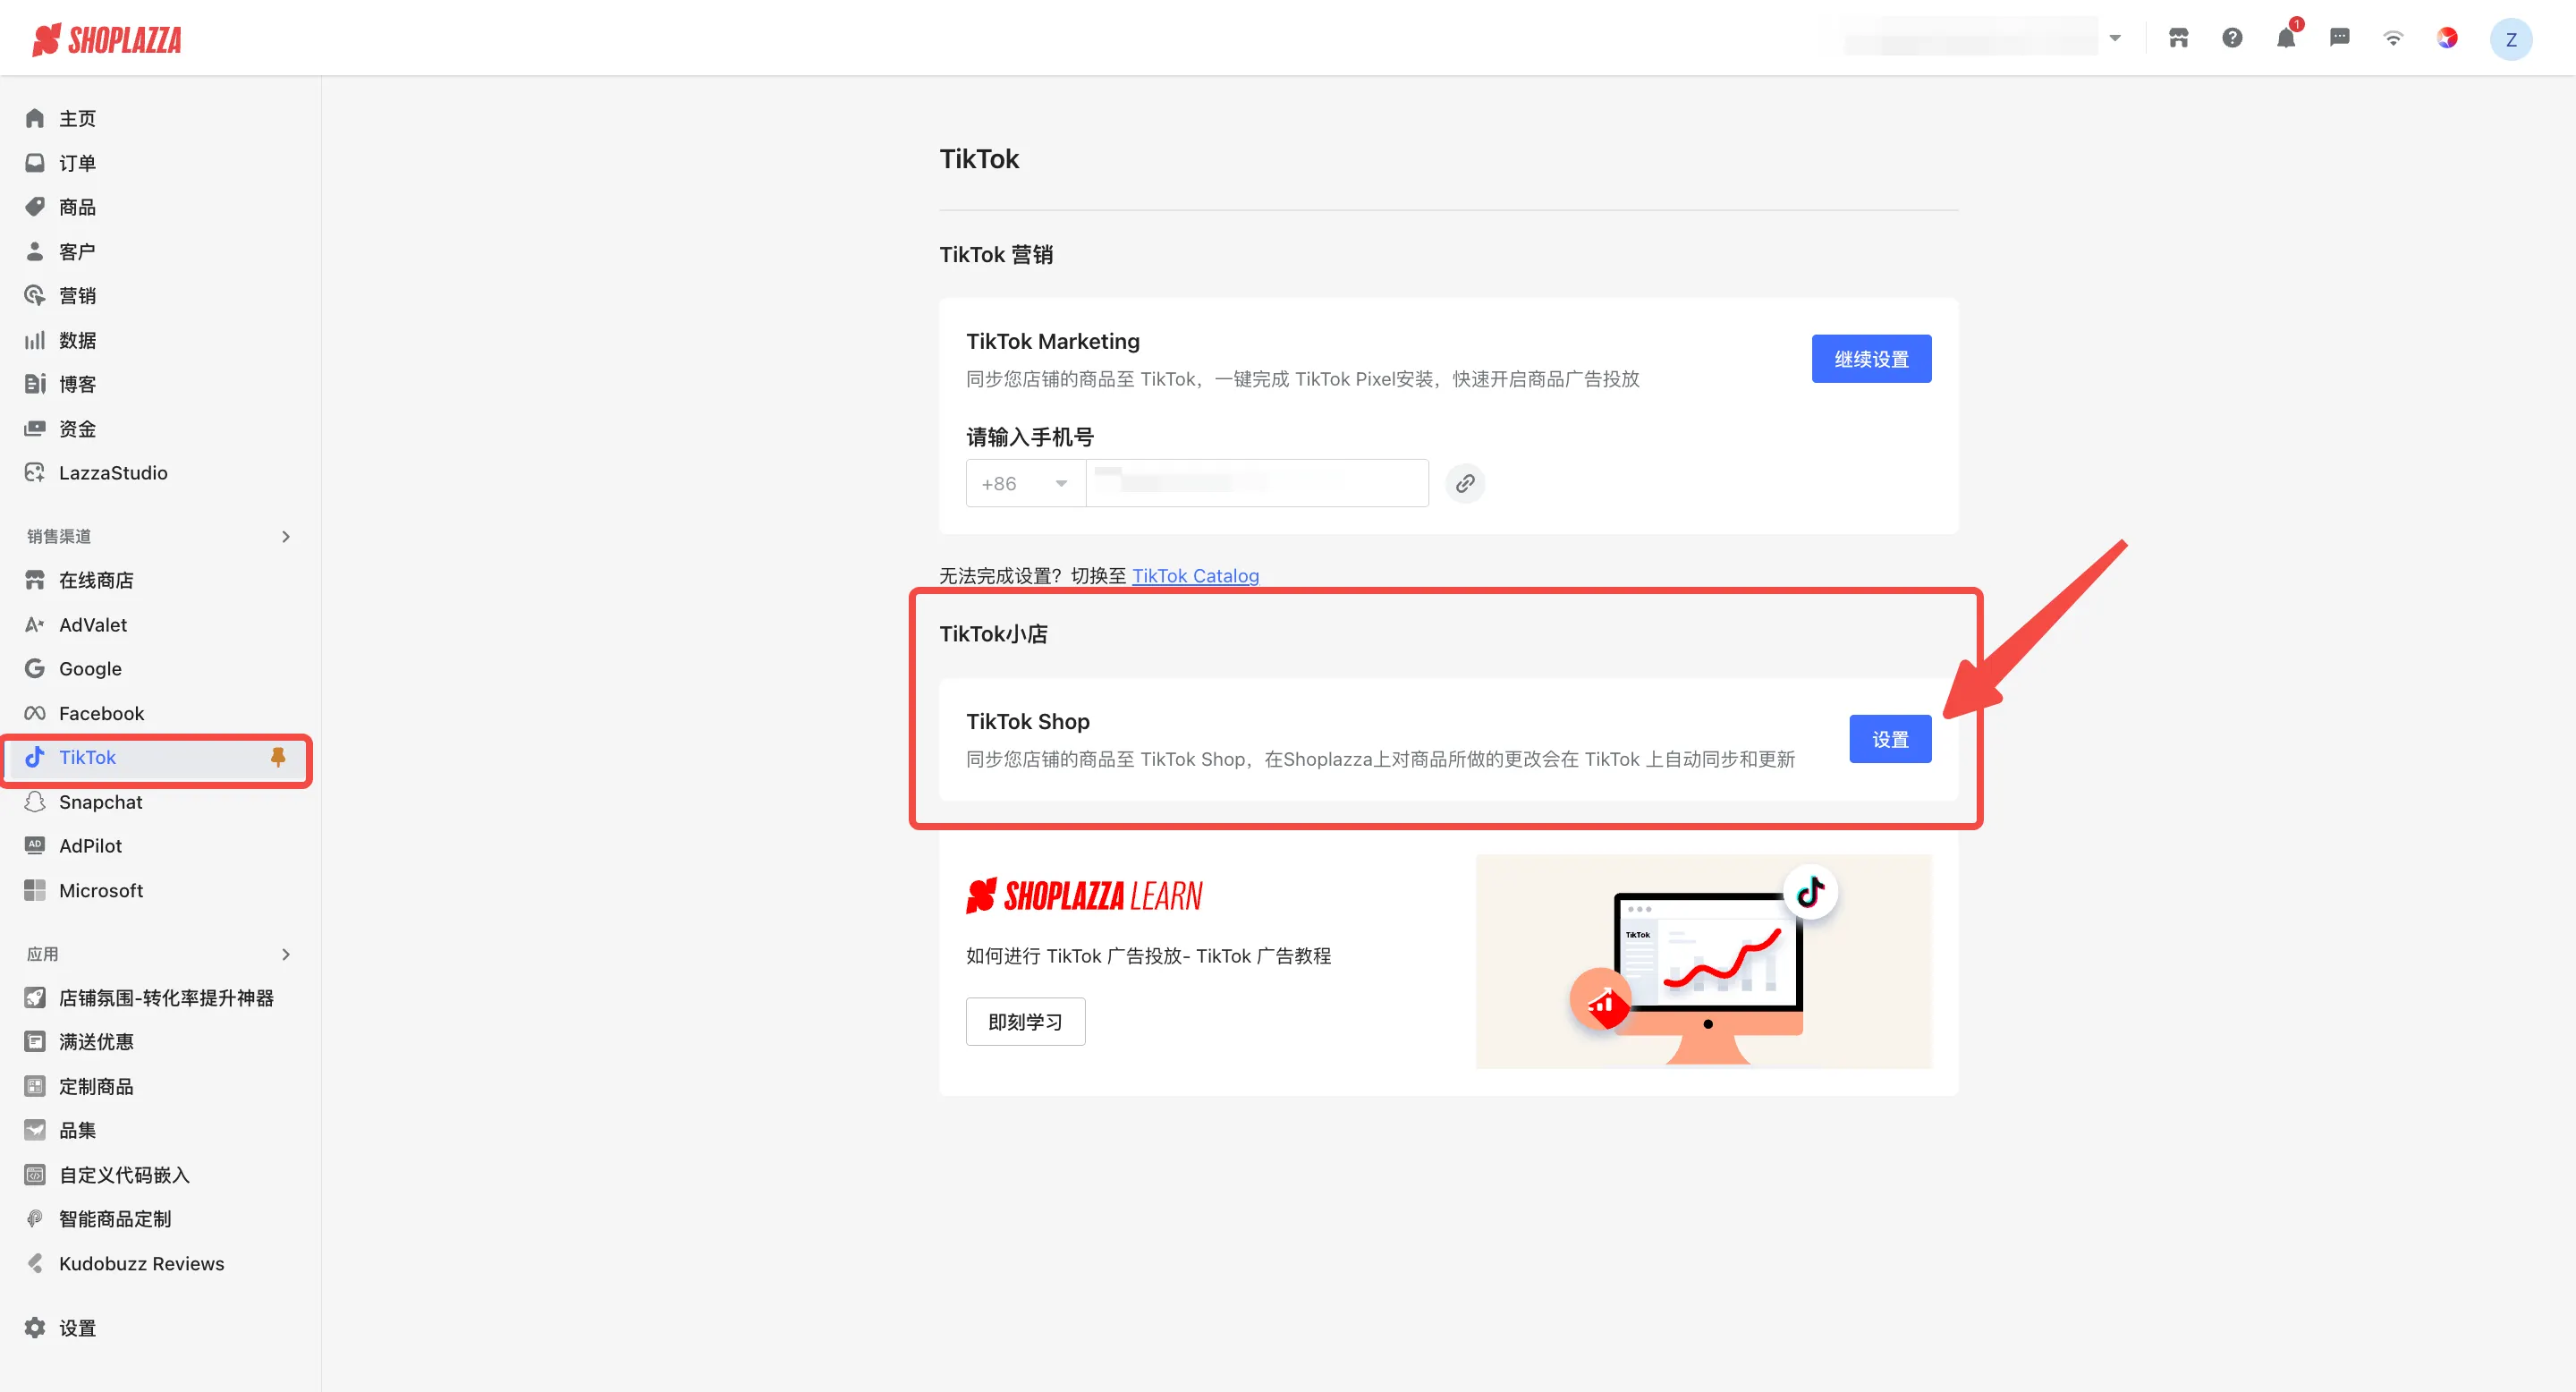Click the 定制商品 app icon

click(35, 1086)
